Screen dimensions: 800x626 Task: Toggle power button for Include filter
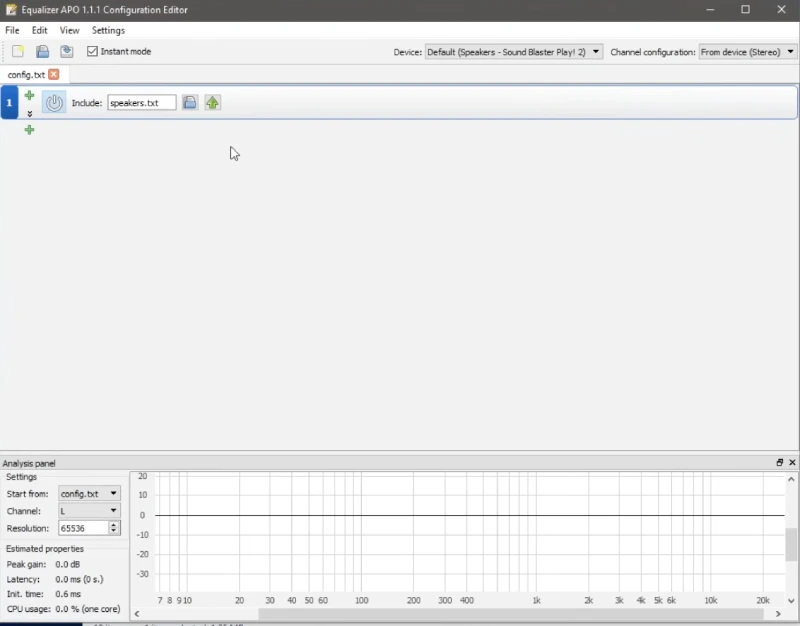coord(54,103)
